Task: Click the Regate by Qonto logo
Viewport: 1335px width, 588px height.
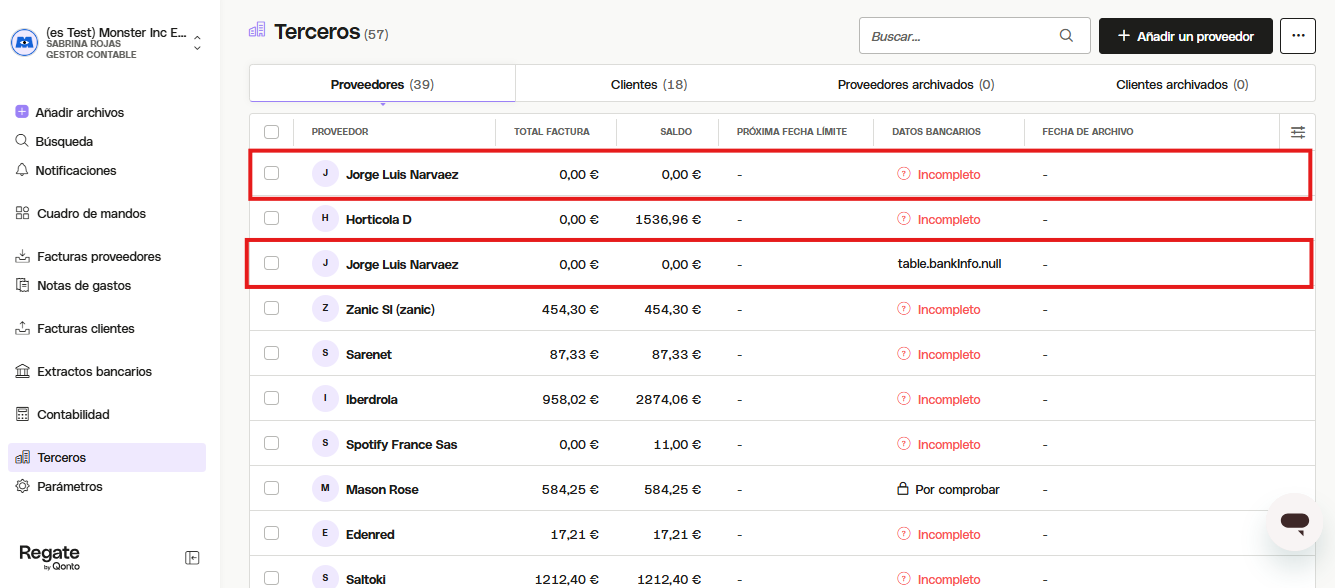Action: click(49, 557)
